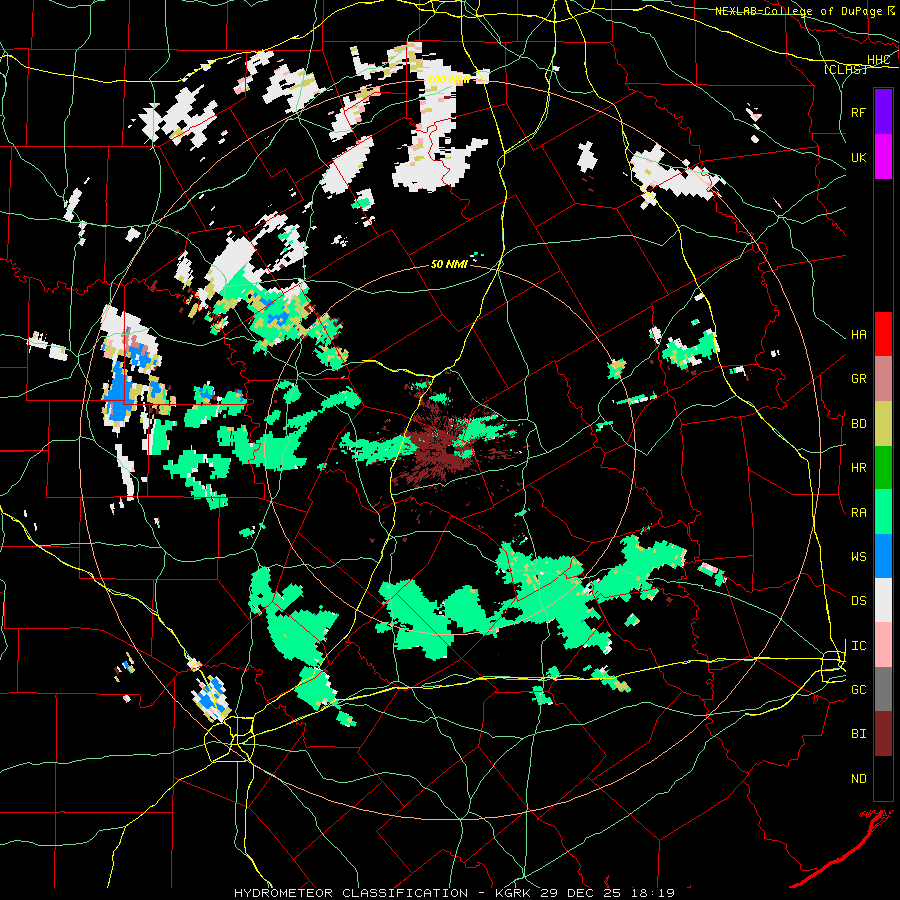Viewport: 900px width, 900px height.
Task: Click the purple RF legend swatch
Action: [x=883, y=112]
